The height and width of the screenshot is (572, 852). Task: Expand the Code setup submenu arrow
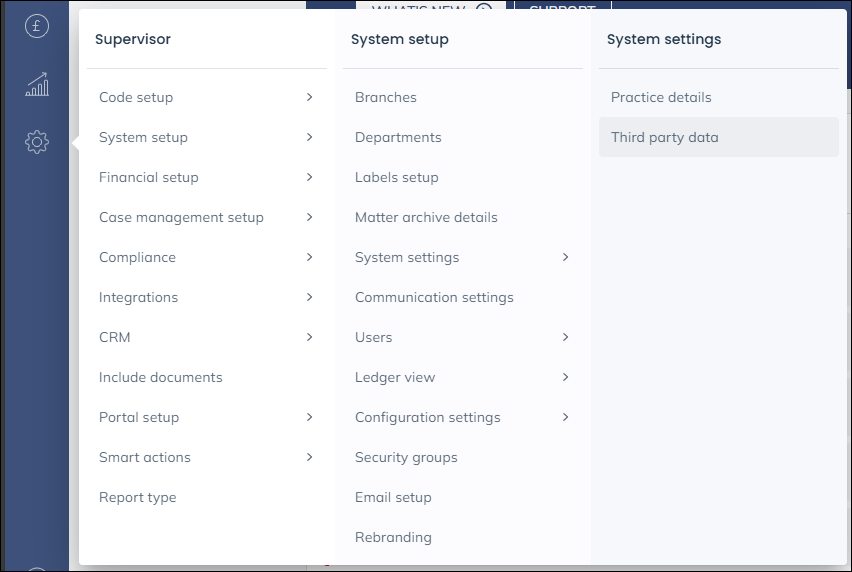309,97
